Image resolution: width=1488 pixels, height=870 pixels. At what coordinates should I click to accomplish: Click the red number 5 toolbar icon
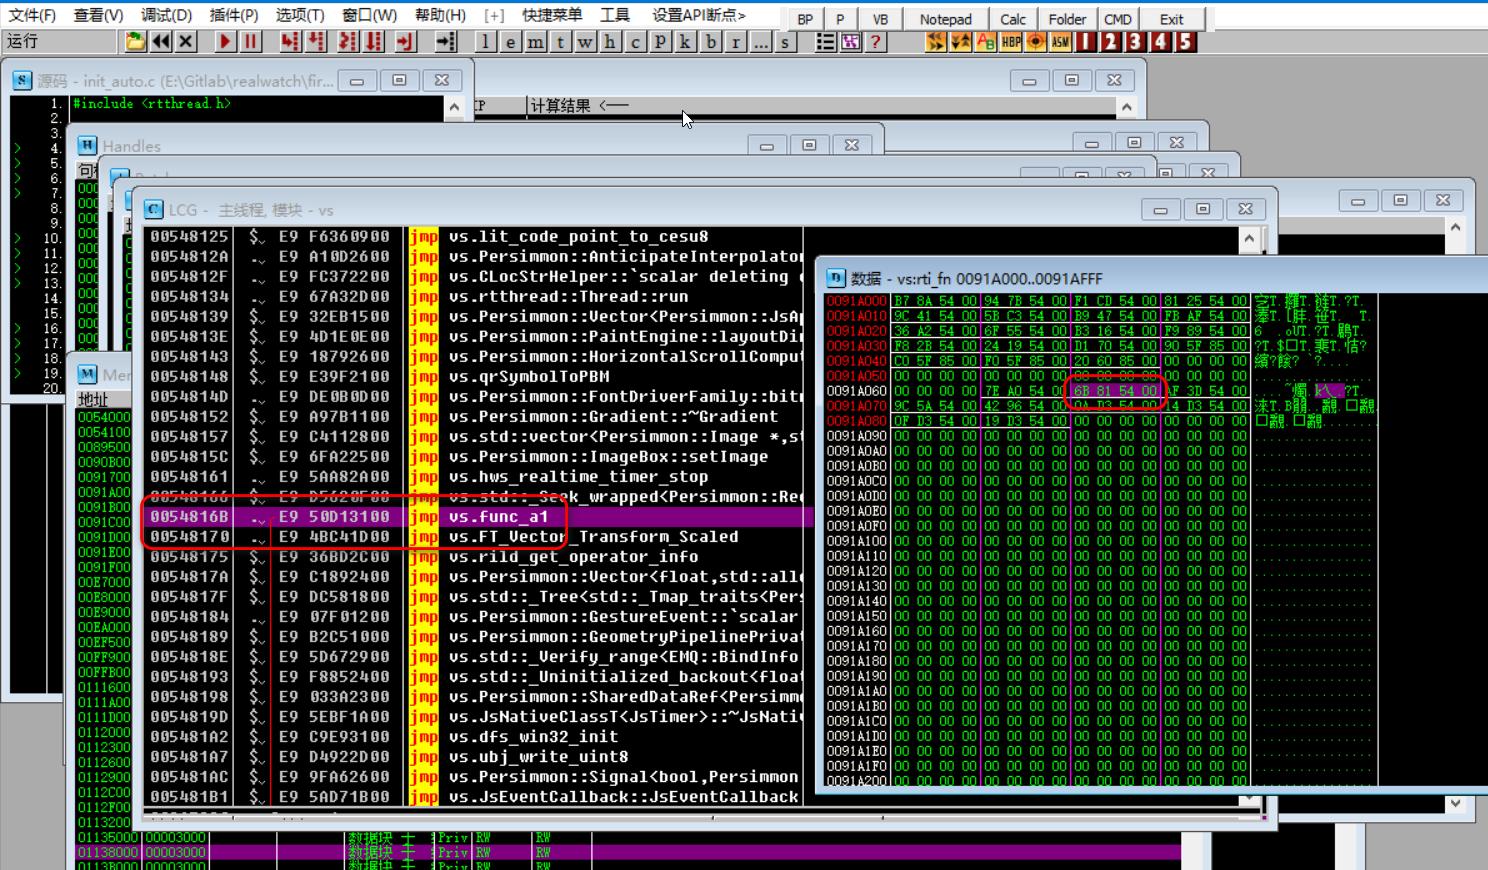(1185, 41)
